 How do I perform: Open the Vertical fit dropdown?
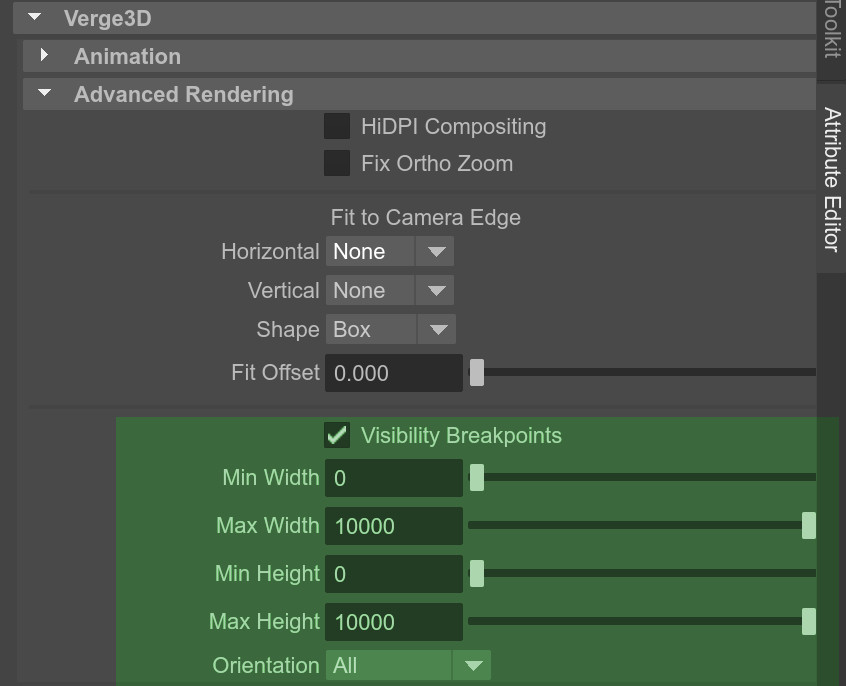tap(390, 290)
